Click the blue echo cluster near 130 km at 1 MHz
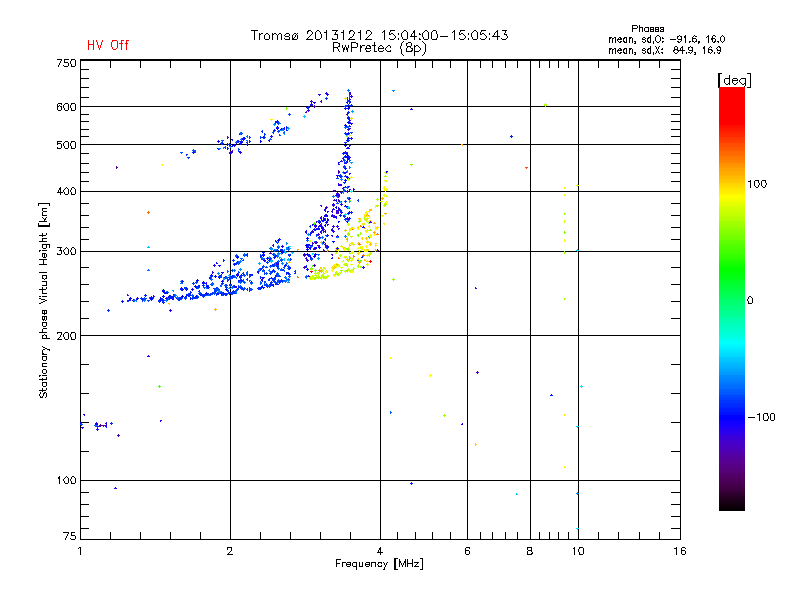 tap(96, 425)
